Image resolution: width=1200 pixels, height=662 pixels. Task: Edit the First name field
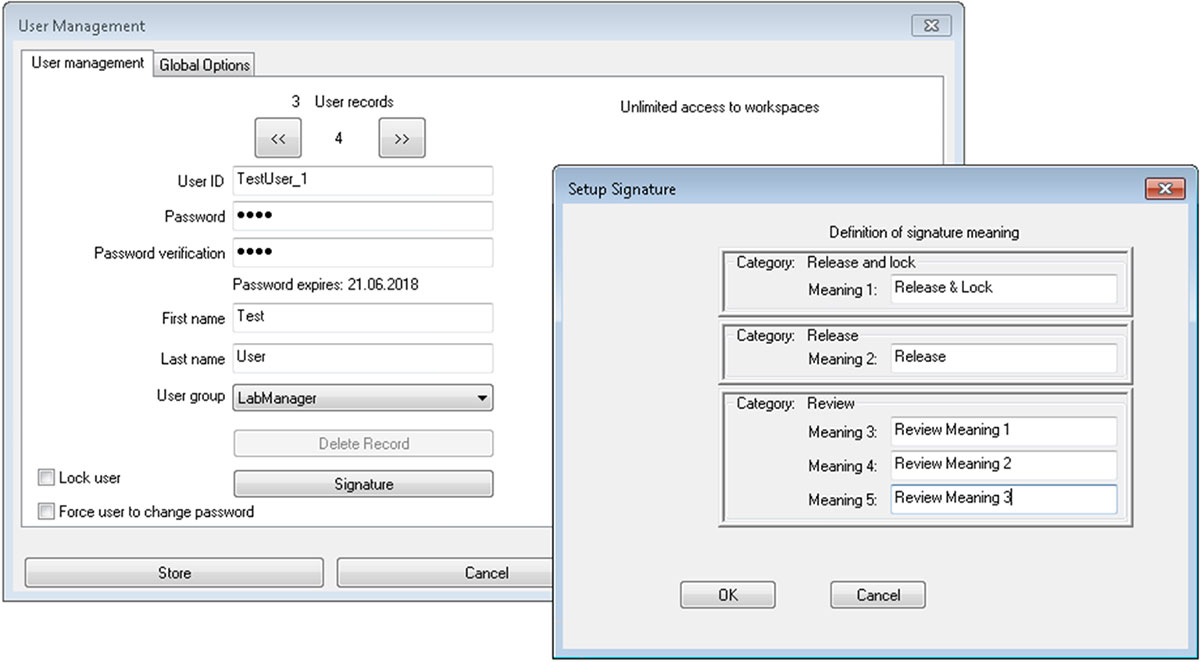pyautogui.click(x=362, y=317)
